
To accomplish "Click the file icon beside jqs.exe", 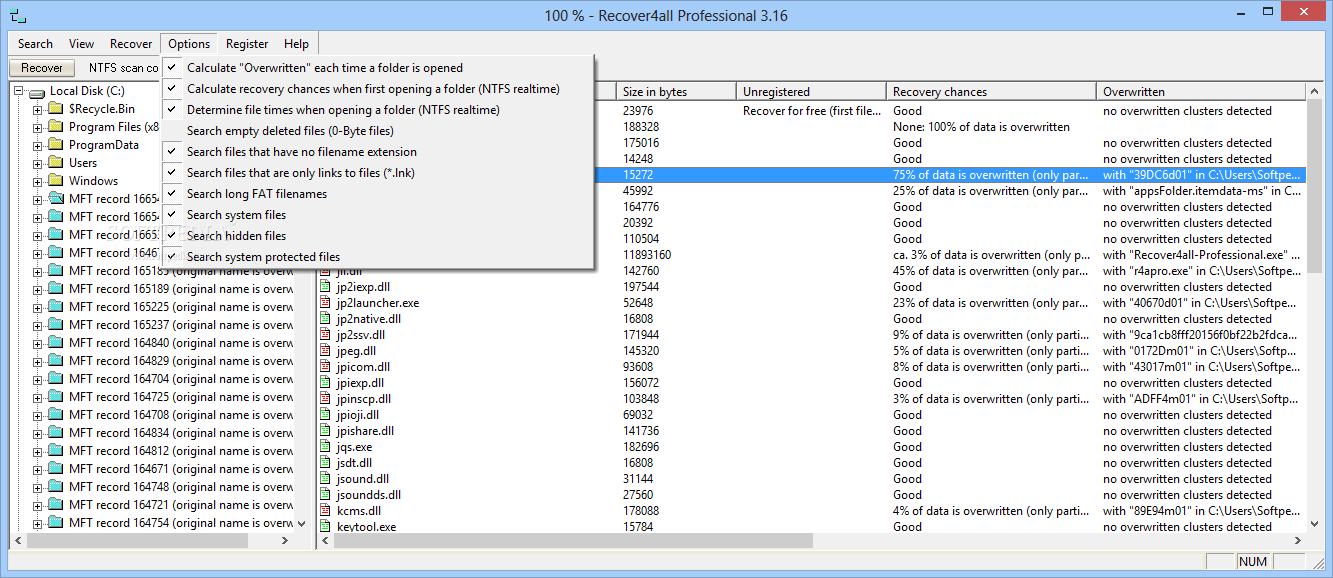I will pyautogui.click(x=326, y=447).
